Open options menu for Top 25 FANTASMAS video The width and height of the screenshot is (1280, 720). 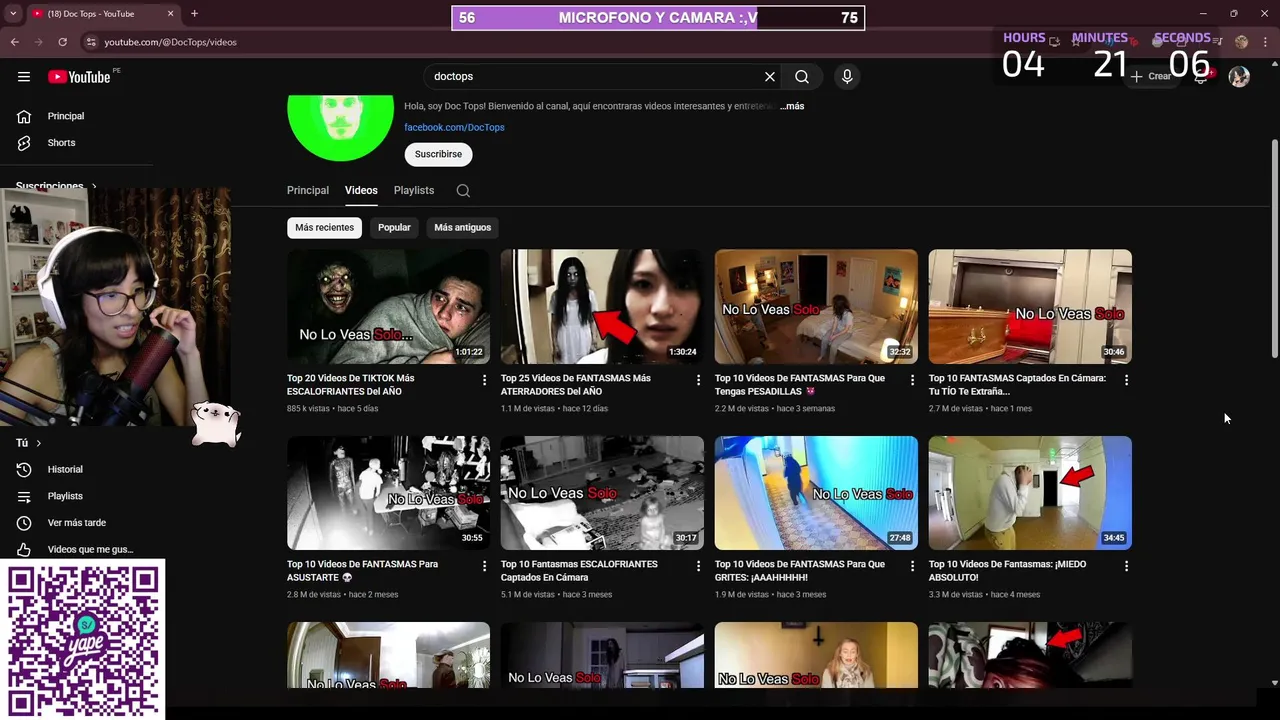point(698,380)
